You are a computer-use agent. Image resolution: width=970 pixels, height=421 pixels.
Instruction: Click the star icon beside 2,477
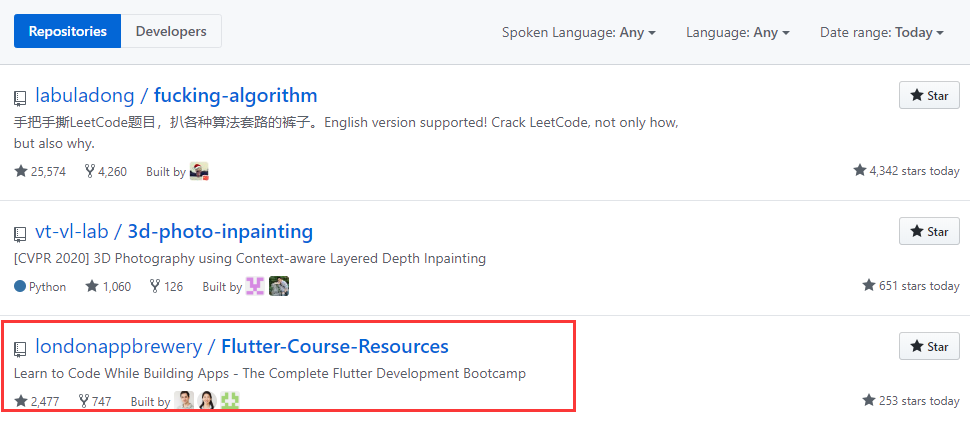pos(20,401)
